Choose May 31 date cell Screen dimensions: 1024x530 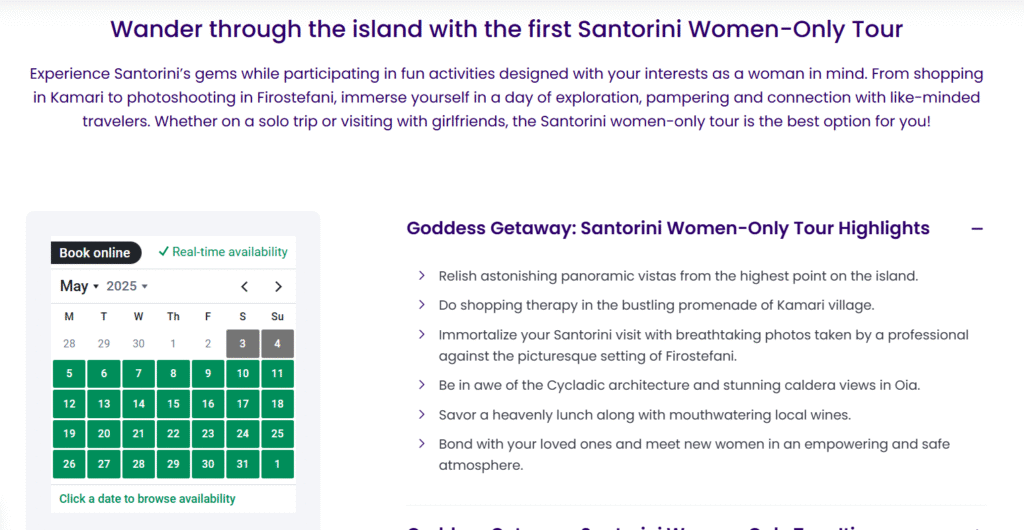[243, 464]
